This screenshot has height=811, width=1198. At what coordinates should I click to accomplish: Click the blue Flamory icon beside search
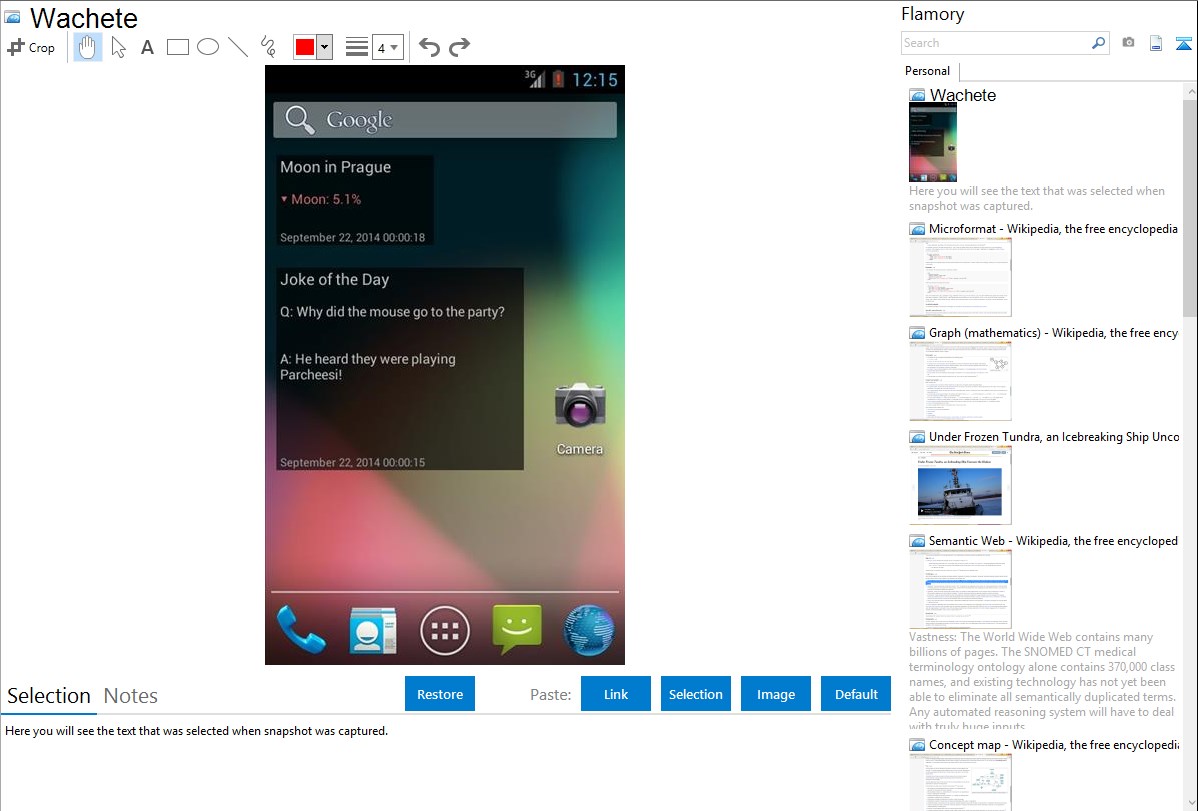click(1183, 43)
